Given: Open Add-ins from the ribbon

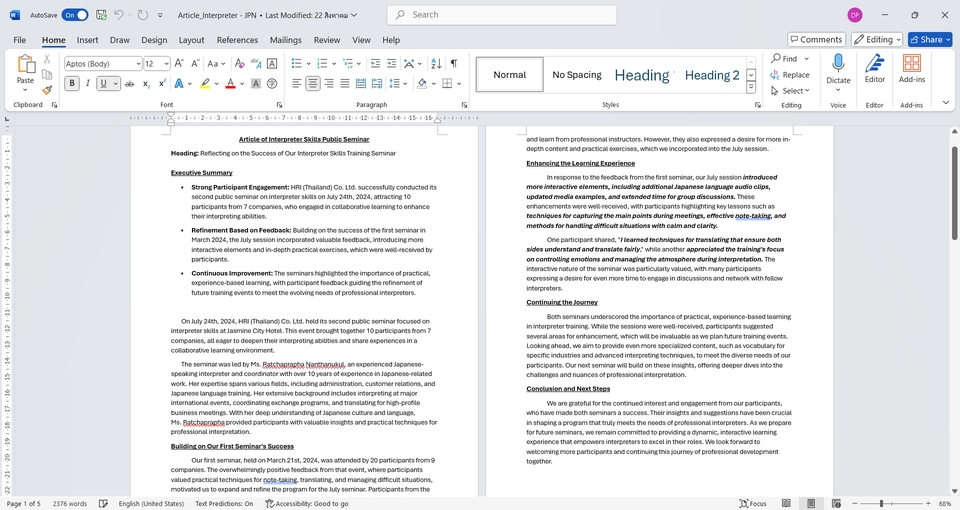Looking at the screenshot, I should coord(912,68).
